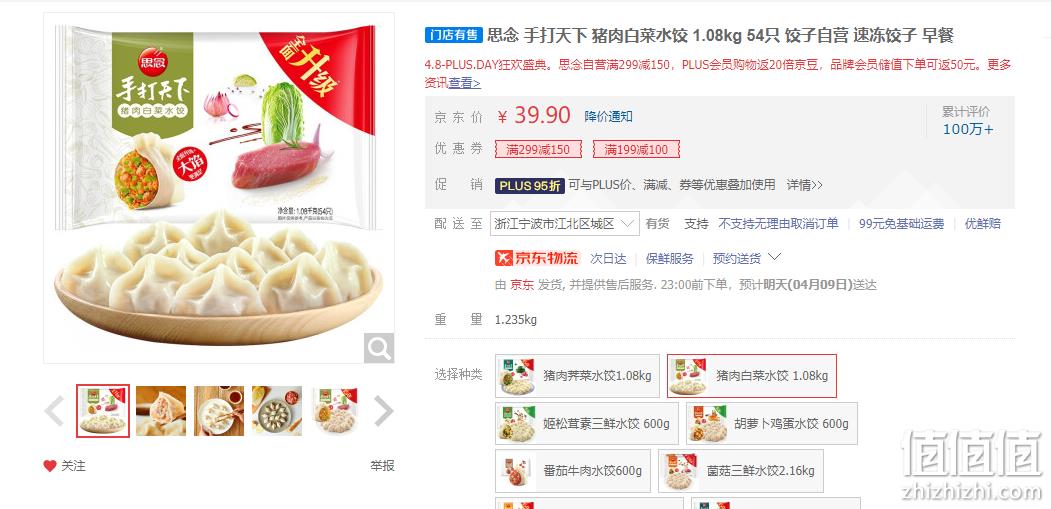Claim the 满299减150 coupon
Viewport: 1051px width, 509px height.
pyautogui.click(x=538, y=150)
